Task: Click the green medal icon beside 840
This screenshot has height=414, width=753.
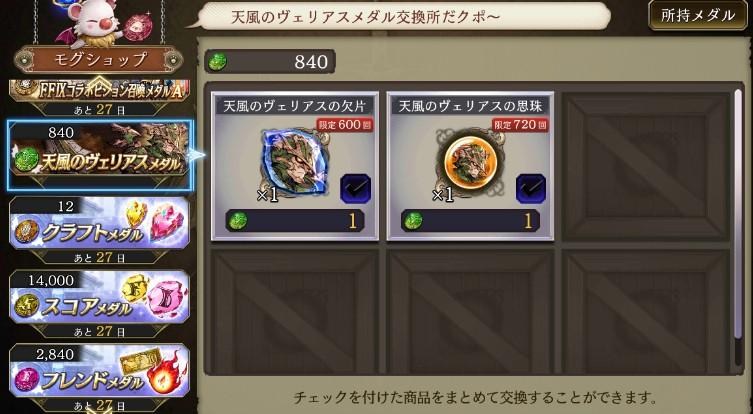Action: click(218, 61)
